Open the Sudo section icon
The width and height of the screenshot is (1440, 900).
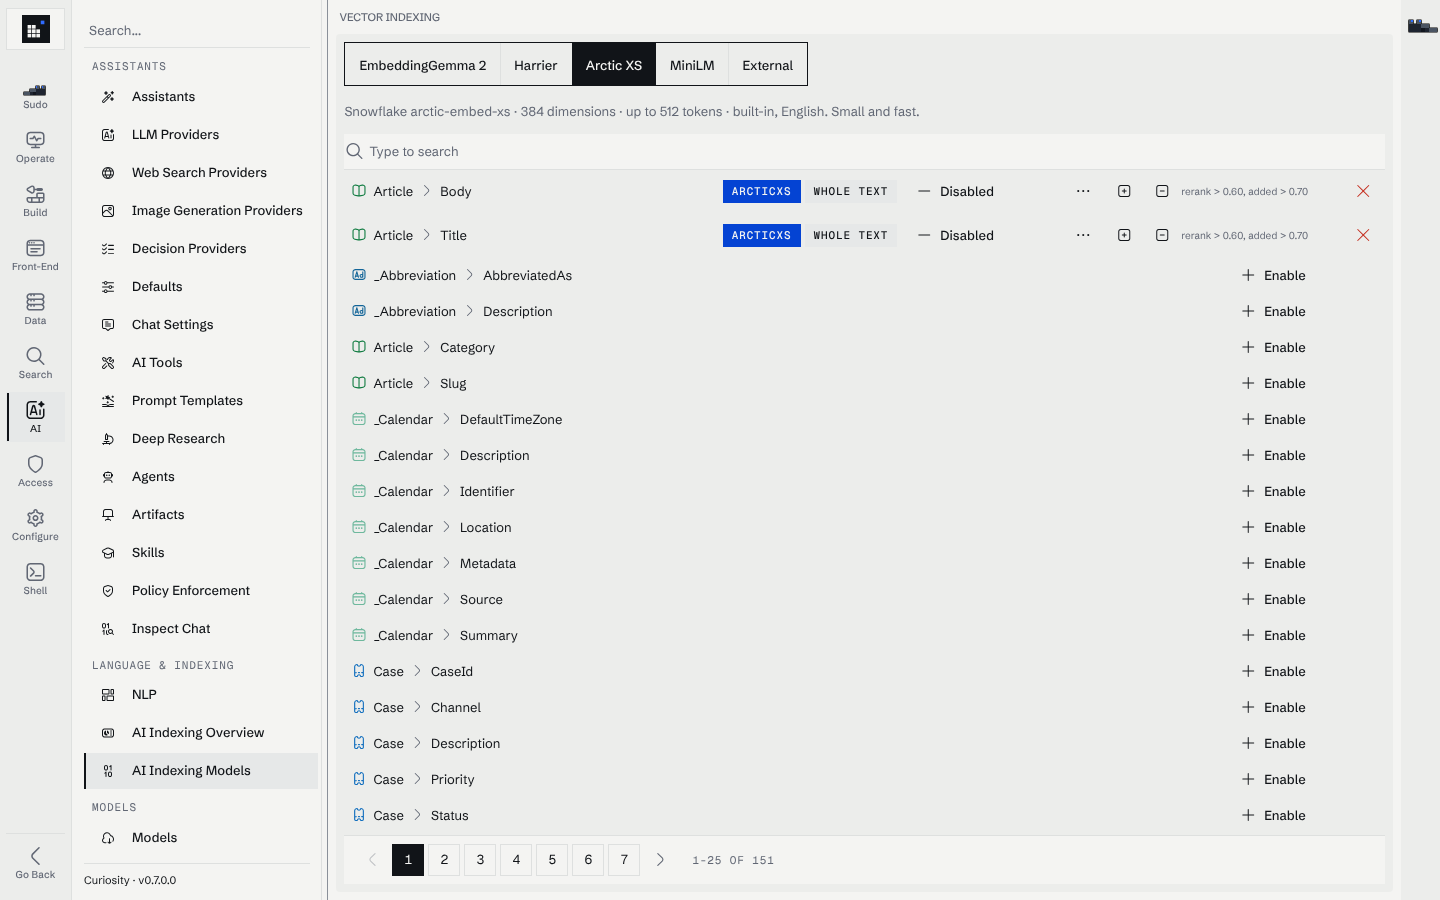(35, 96)
